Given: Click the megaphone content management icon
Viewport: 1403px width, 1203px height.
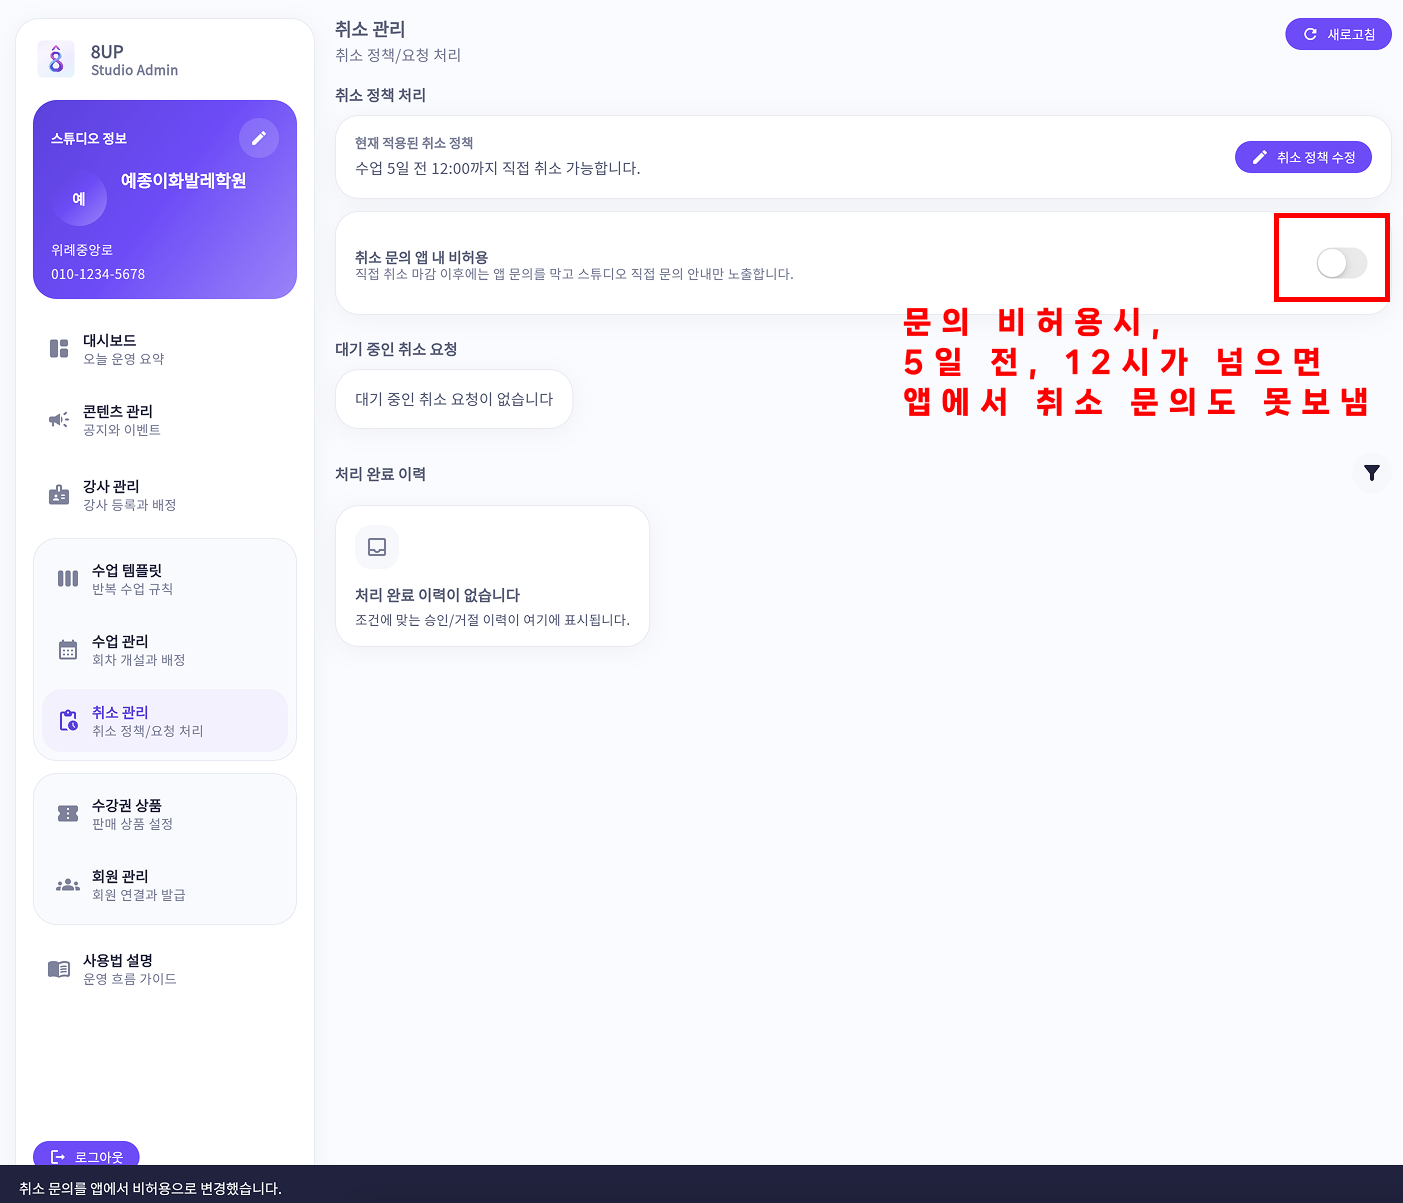Looking at the screenshot, I should coord(59,420).
